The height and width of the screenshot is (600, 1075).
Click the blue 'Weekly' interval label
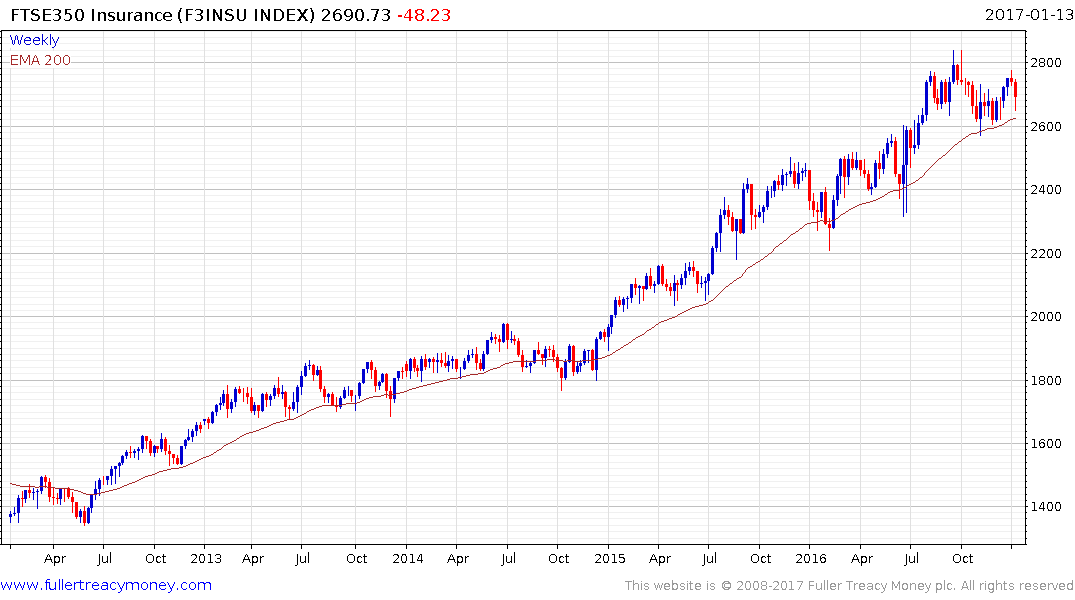(x=34, y=40)
